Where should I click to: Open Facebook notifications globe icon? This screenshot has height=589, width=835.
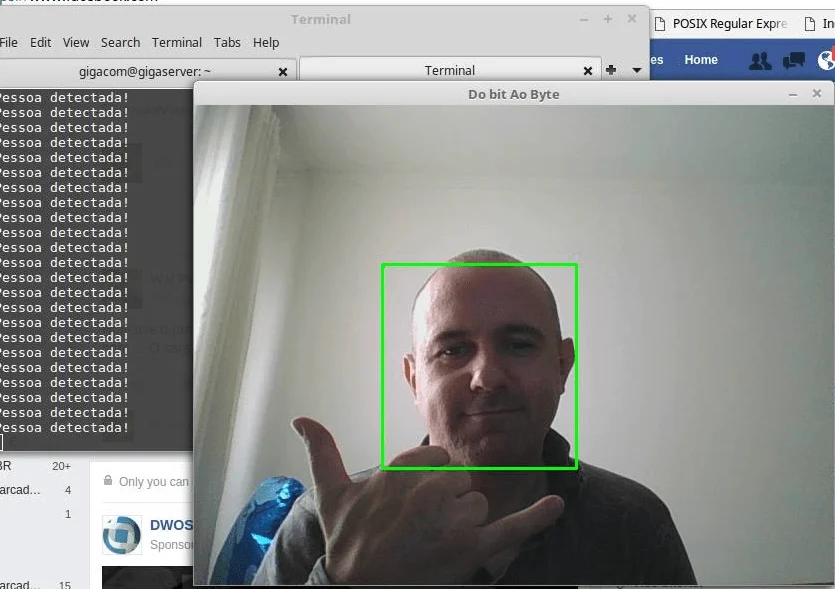[x=826, y=60]
